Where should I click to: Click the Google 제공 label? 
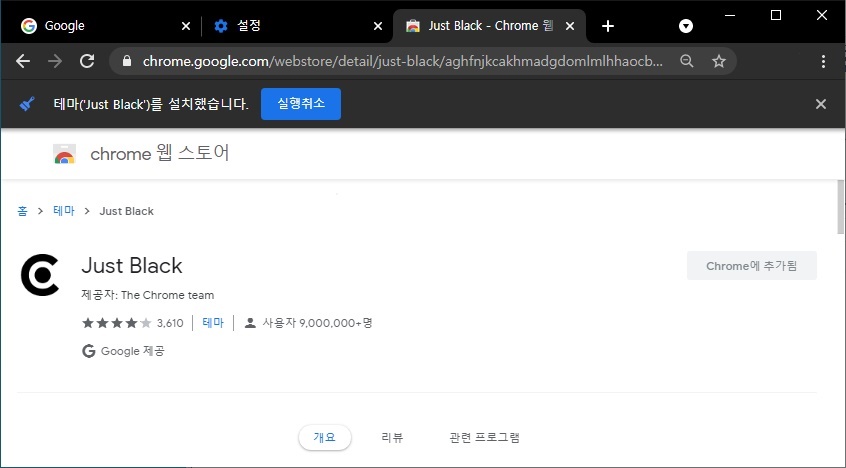[x=133, y=351]
